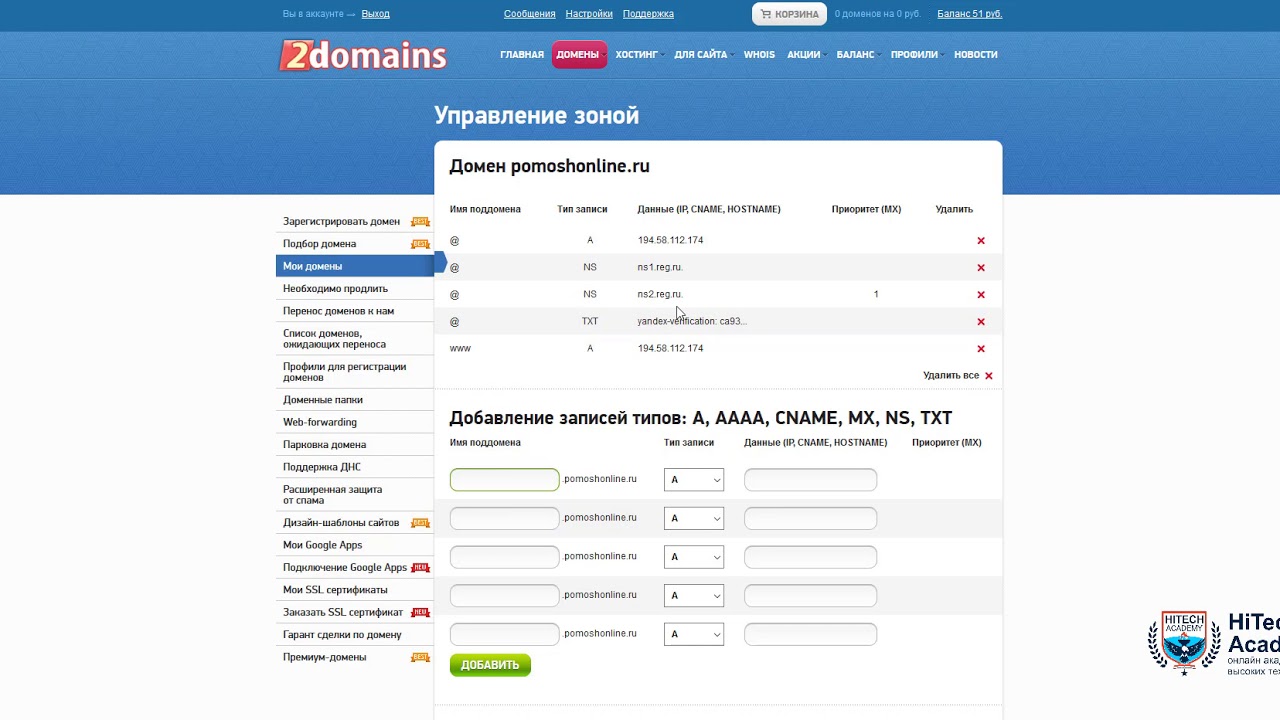
Task: Click the green Добавить button
Action: (x=490, y=665)
